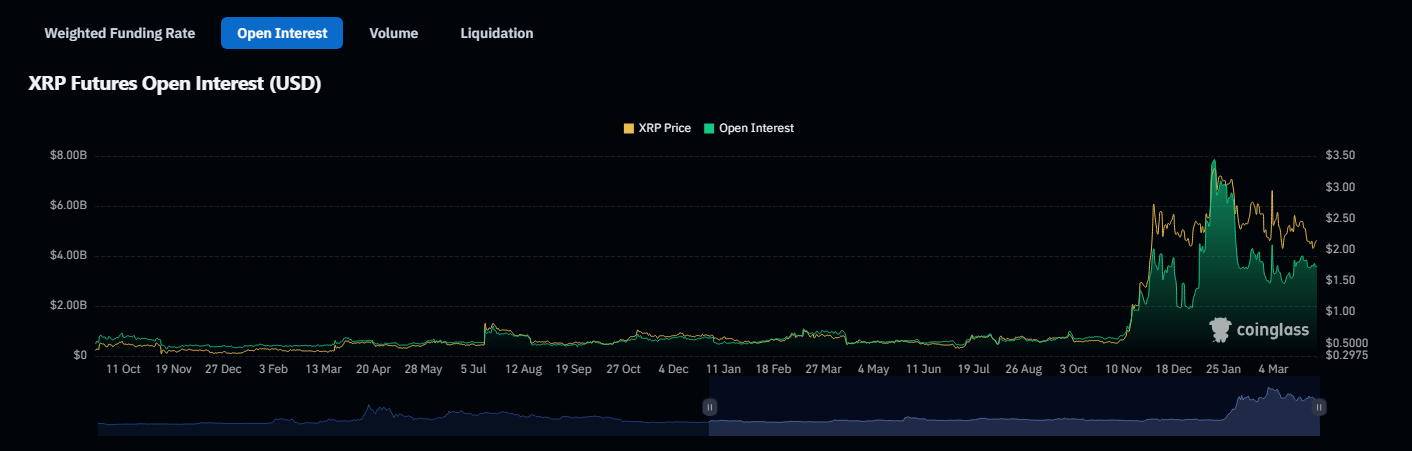Click the green Open Interest color swatch

(710, 128)
